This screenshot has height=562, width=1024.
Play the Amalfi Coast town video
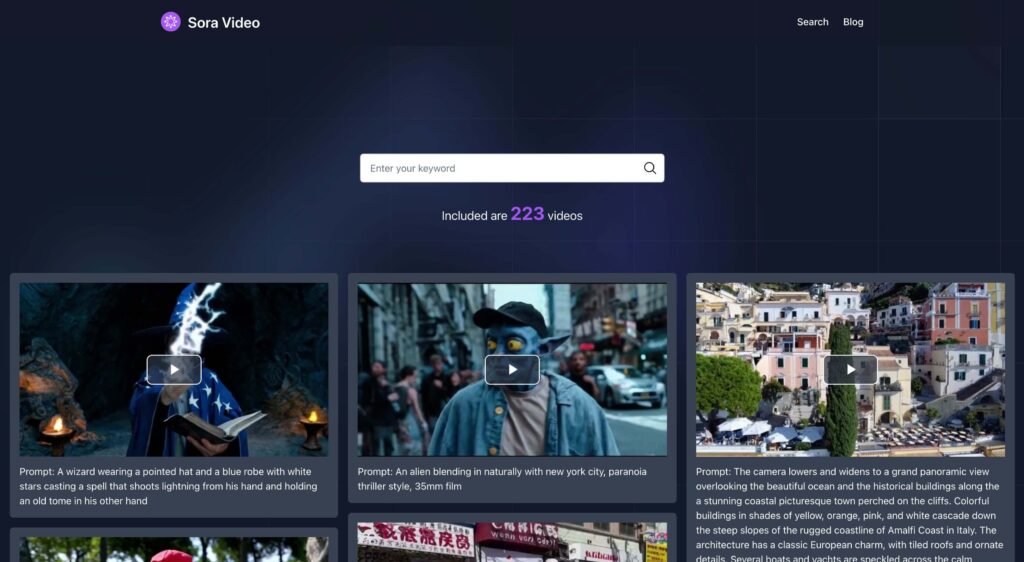click(850, 370)
